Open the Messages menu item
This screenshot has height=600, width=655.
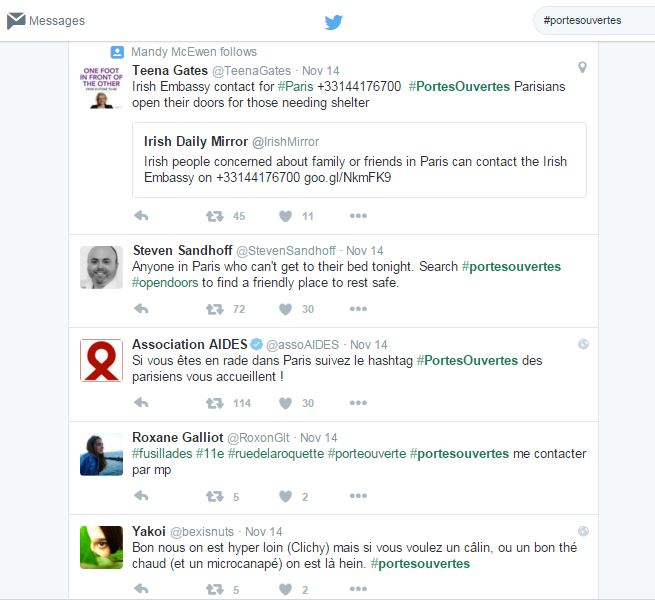click(x=56, y=21)
